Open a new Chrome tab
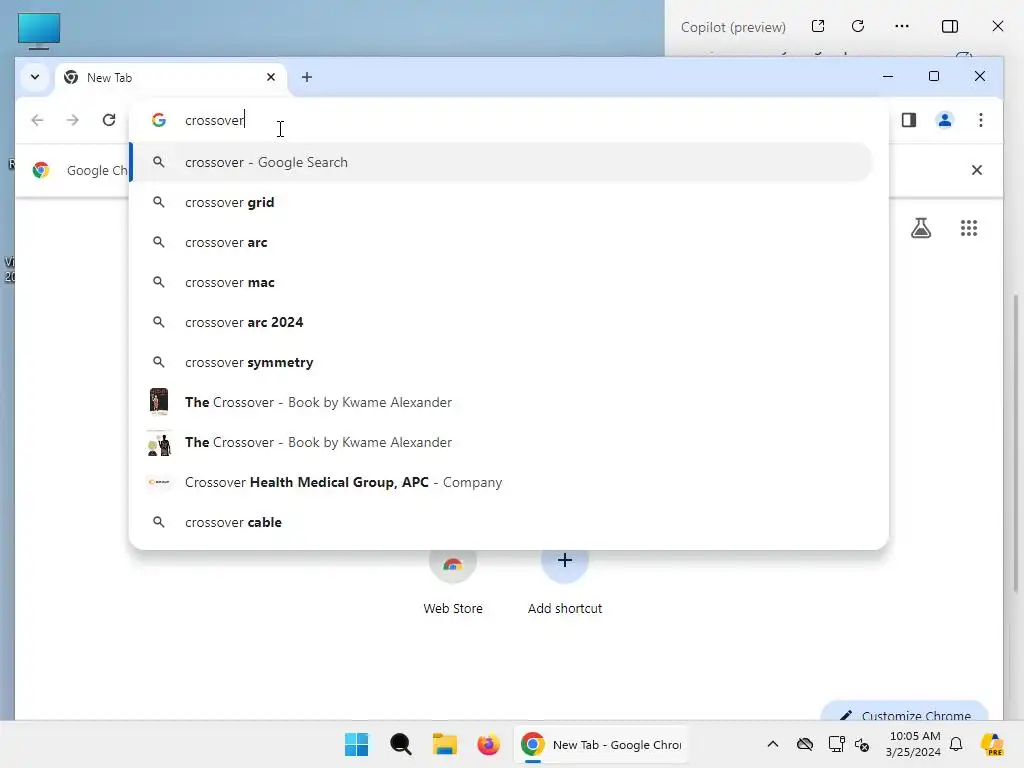The height and width of the screenshot is (768, 1024). tap(306, 78)
